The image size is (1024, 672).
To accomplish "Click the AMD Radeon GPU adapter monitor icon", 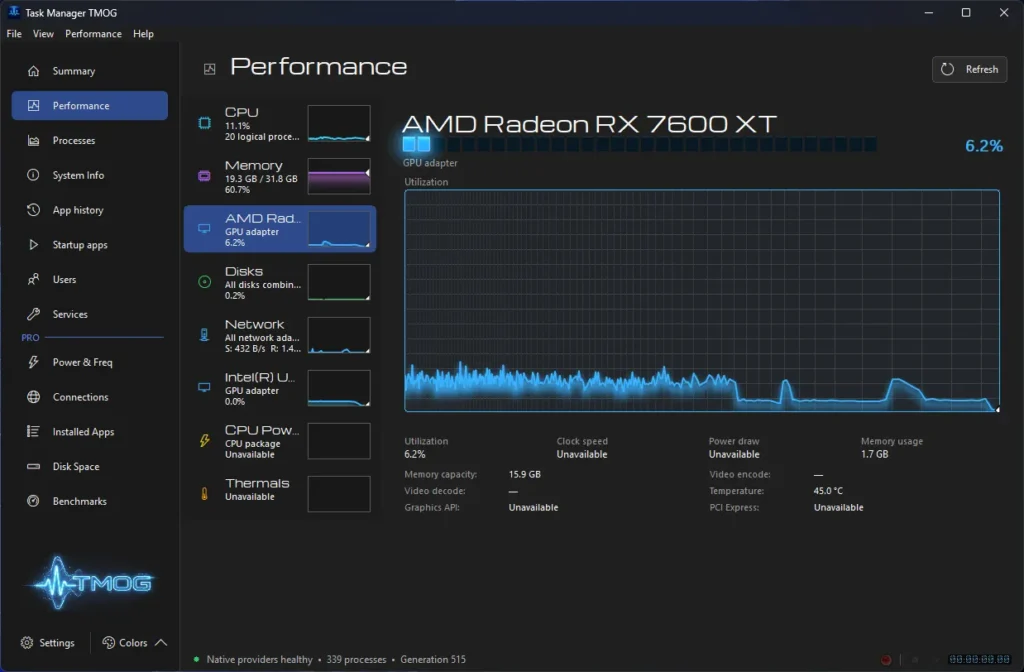I will [x=204, y=229].
